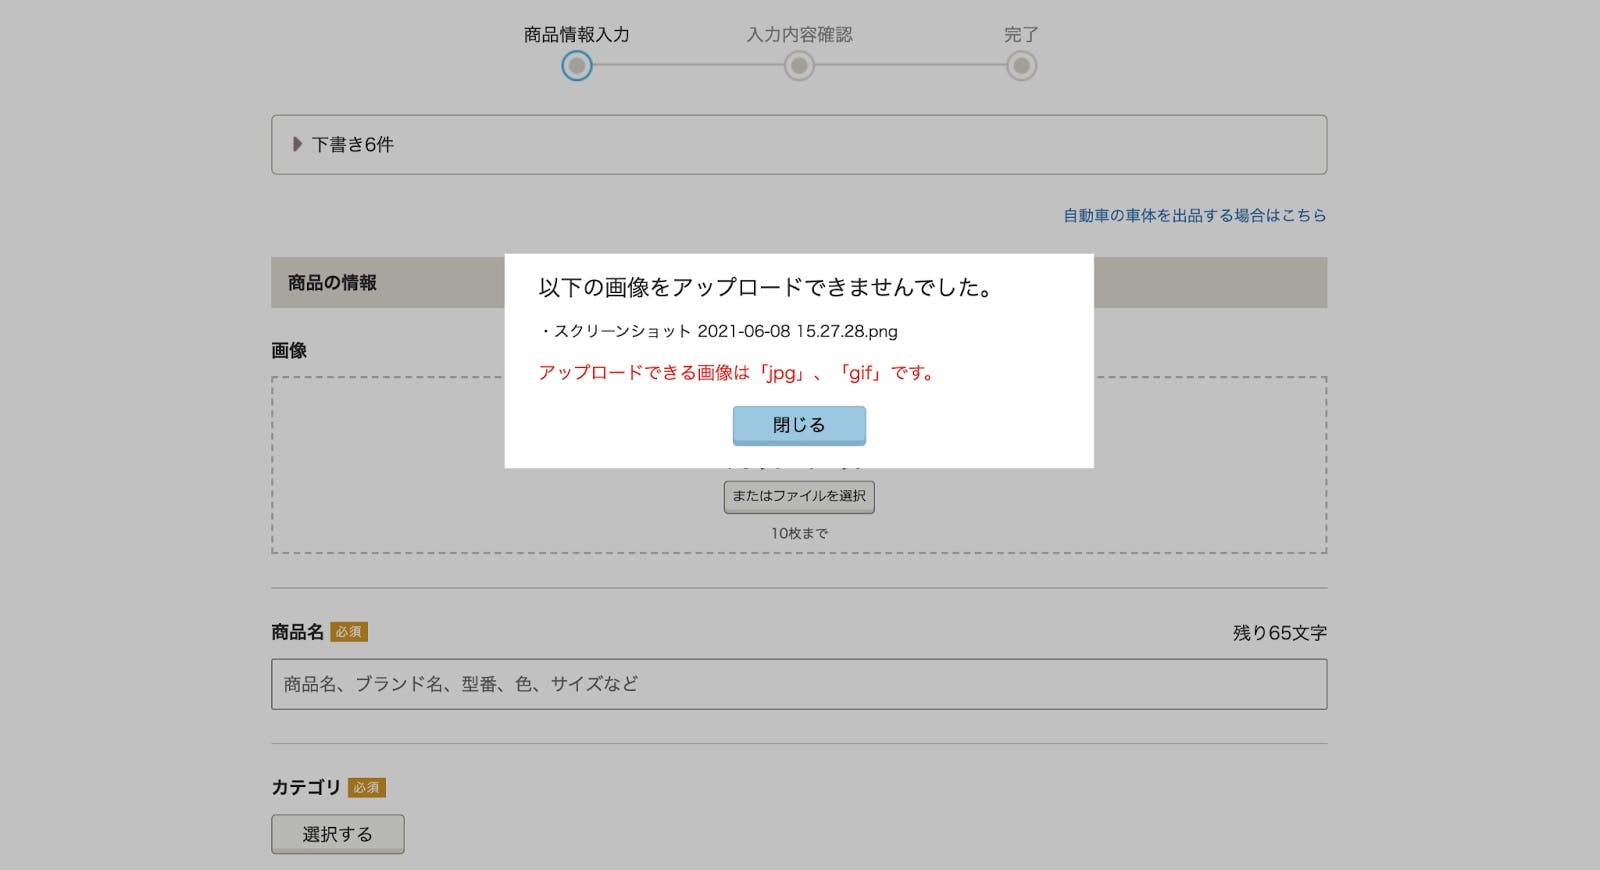Click the failed png filename in dialog
This screenshot has width=1600, height=870.
pos(725,331)
